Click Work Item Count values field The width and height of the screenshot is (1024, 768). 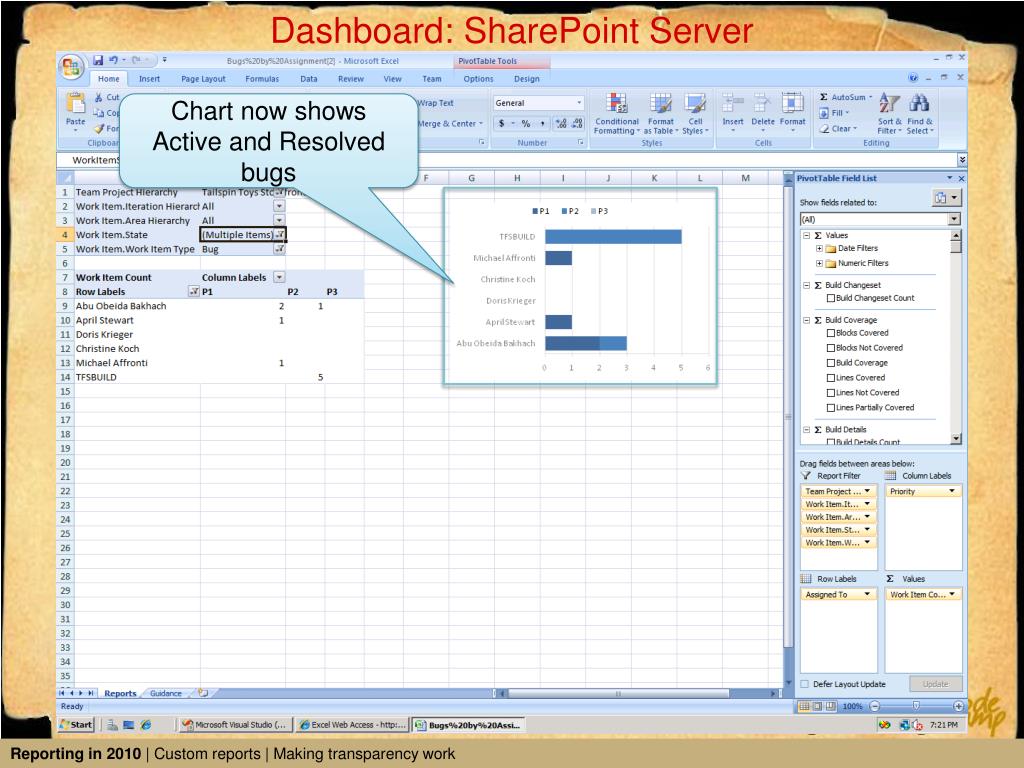coord(923,594)
